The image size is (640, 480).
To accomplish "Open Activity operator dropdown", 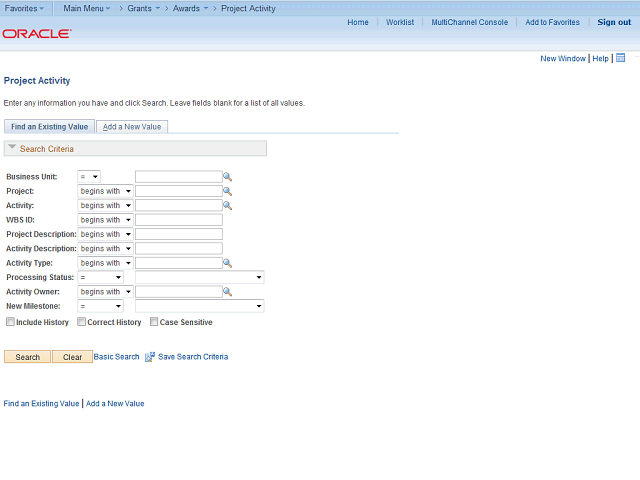I will [105, 205].
